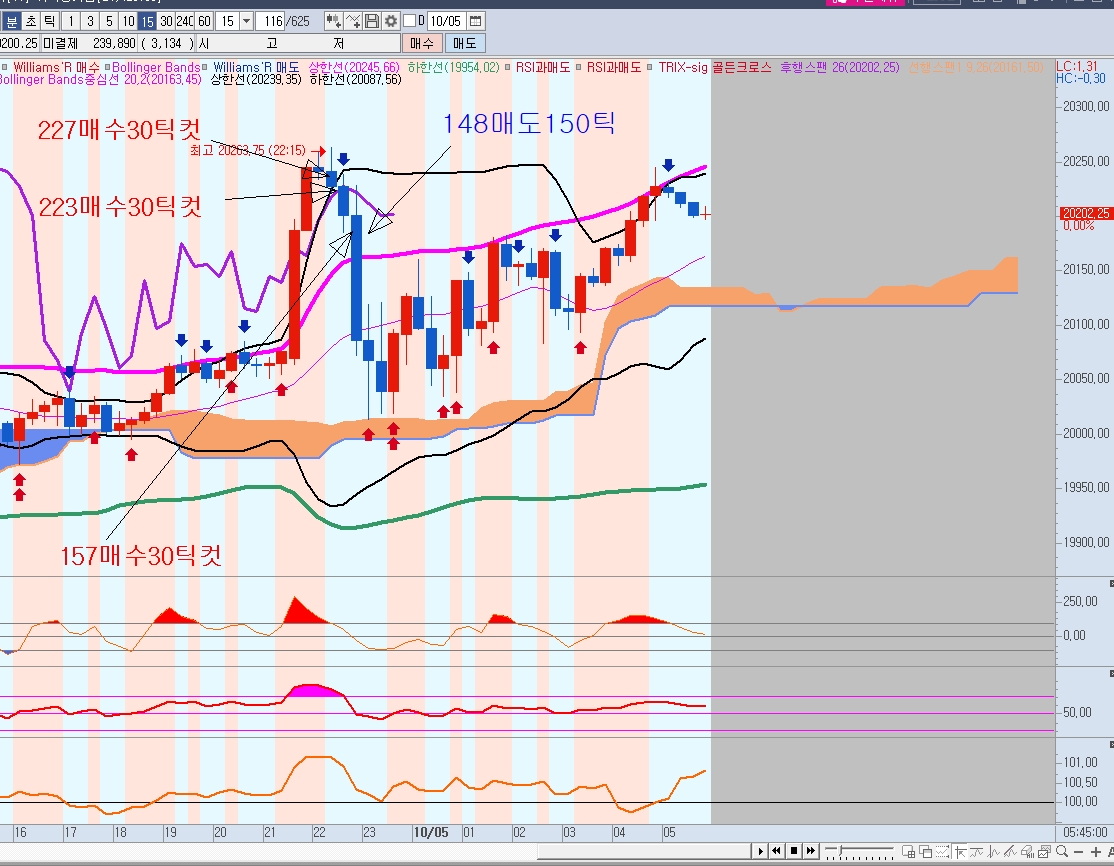The width and height of the screenshot is (1114, 866).
Task: Click the rewind button in replay controls
Action: 777,851
